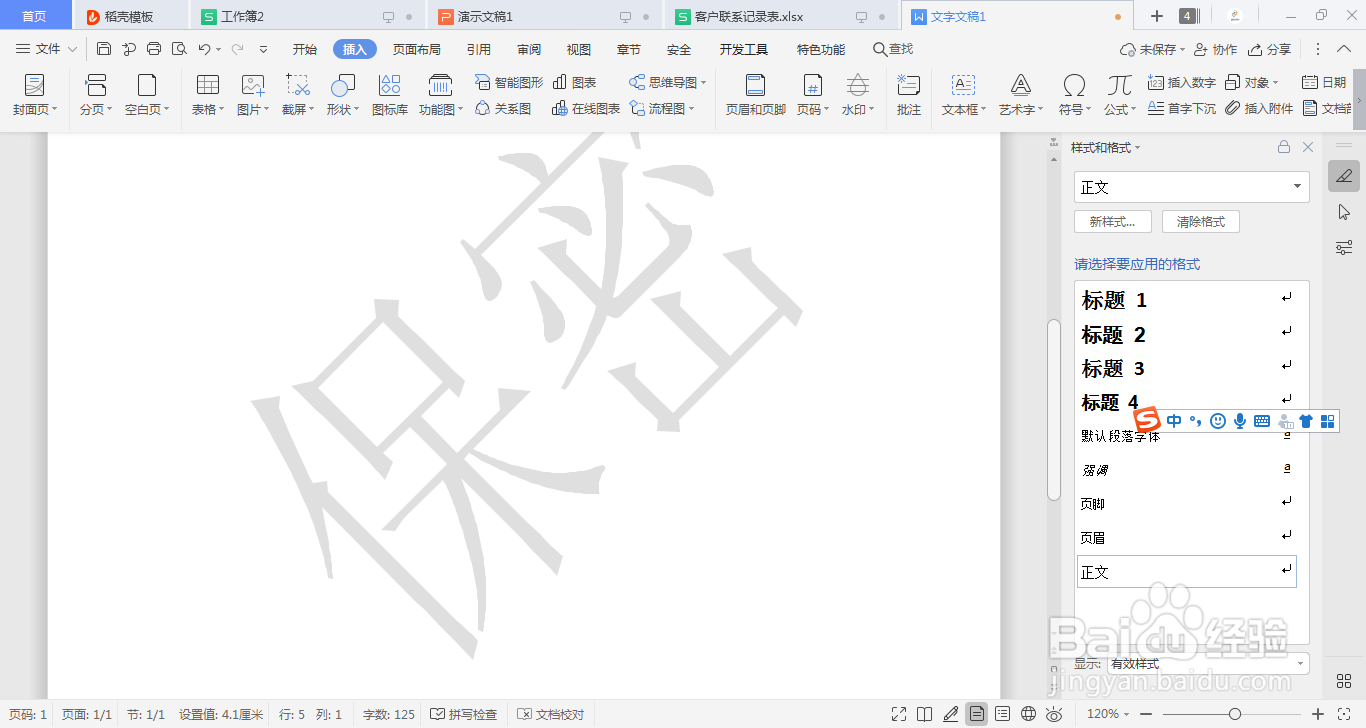Select the Screenshot (截屏) tool

(297, 95)
